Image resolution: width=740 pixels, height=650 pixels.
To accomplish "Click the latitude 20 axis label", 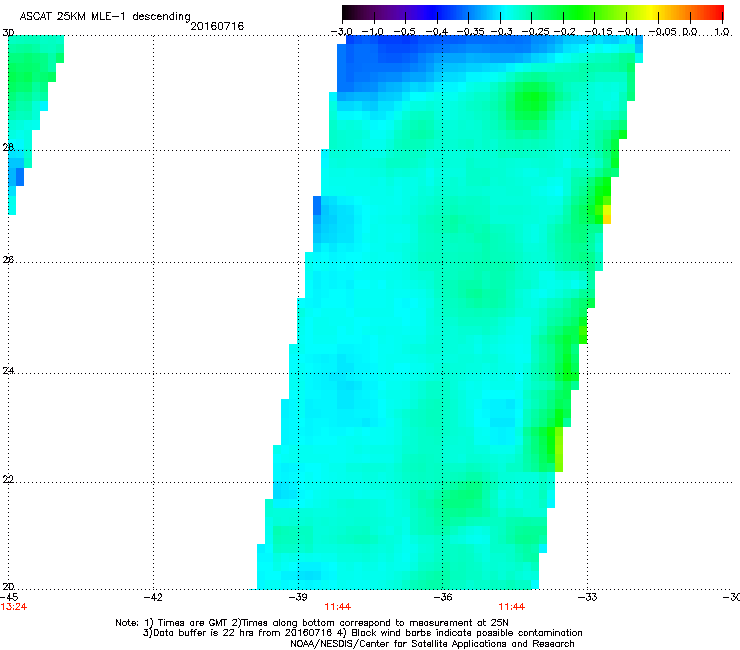I will [8, 586].
